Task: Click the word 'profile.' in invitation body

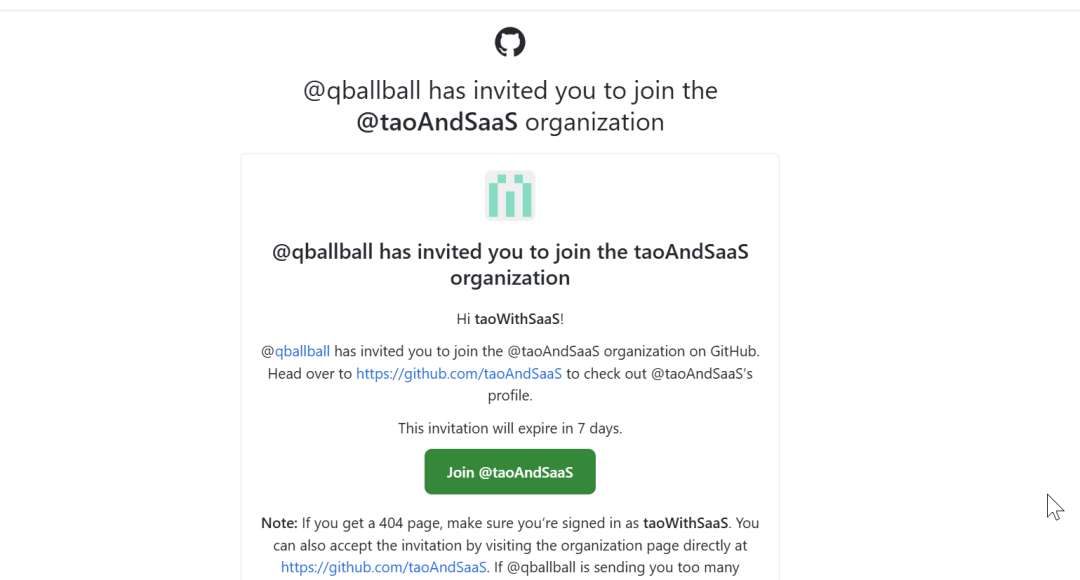Action: [x=510, y=395]
